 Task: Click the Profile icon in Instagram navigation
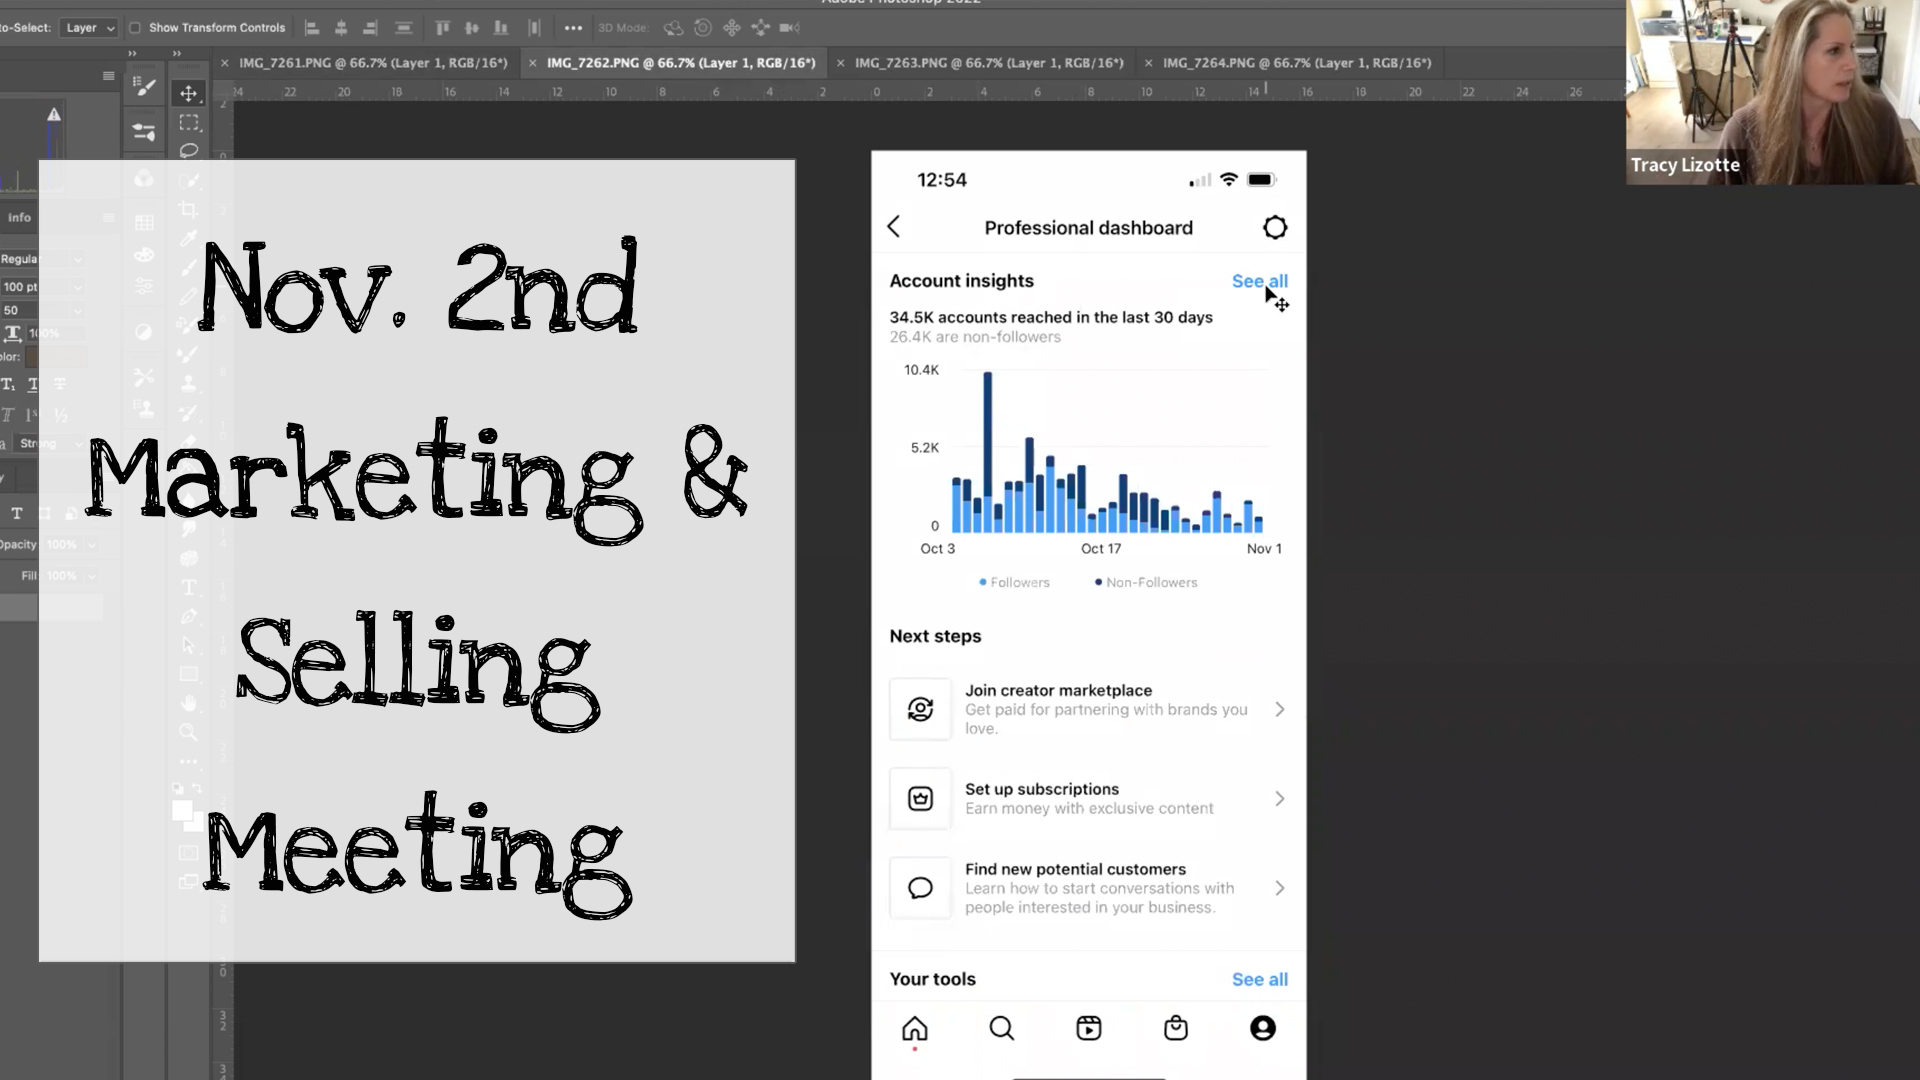[x=1263, y=1028]
